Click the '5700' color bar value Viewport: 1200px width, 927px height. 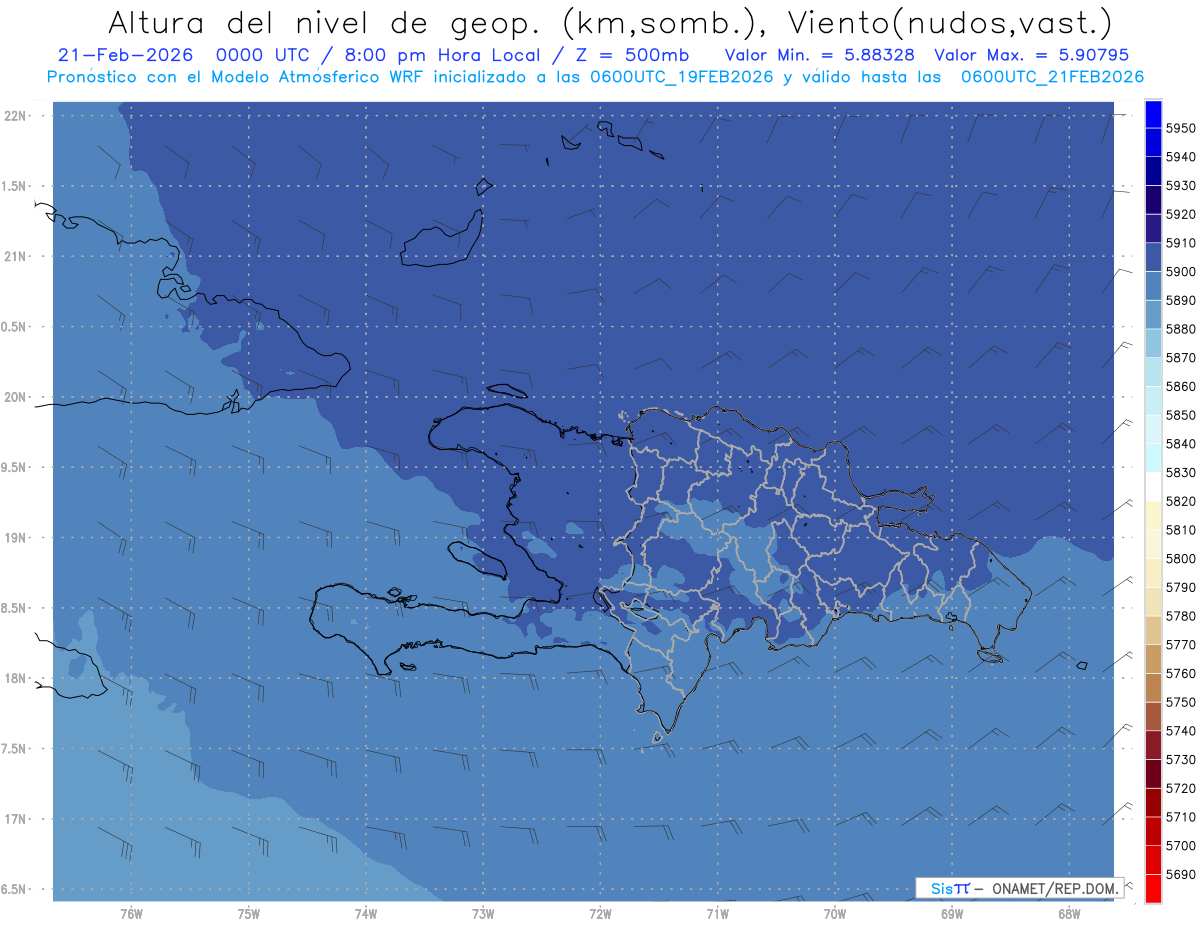pyautogui.click(x=1181, y=845)
